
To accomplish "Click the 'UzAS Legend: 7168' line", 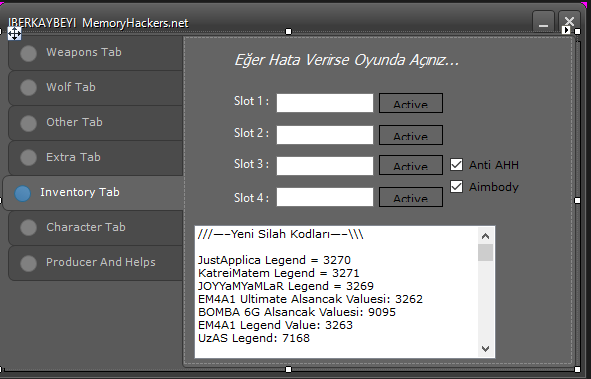I will pos(254,338).
